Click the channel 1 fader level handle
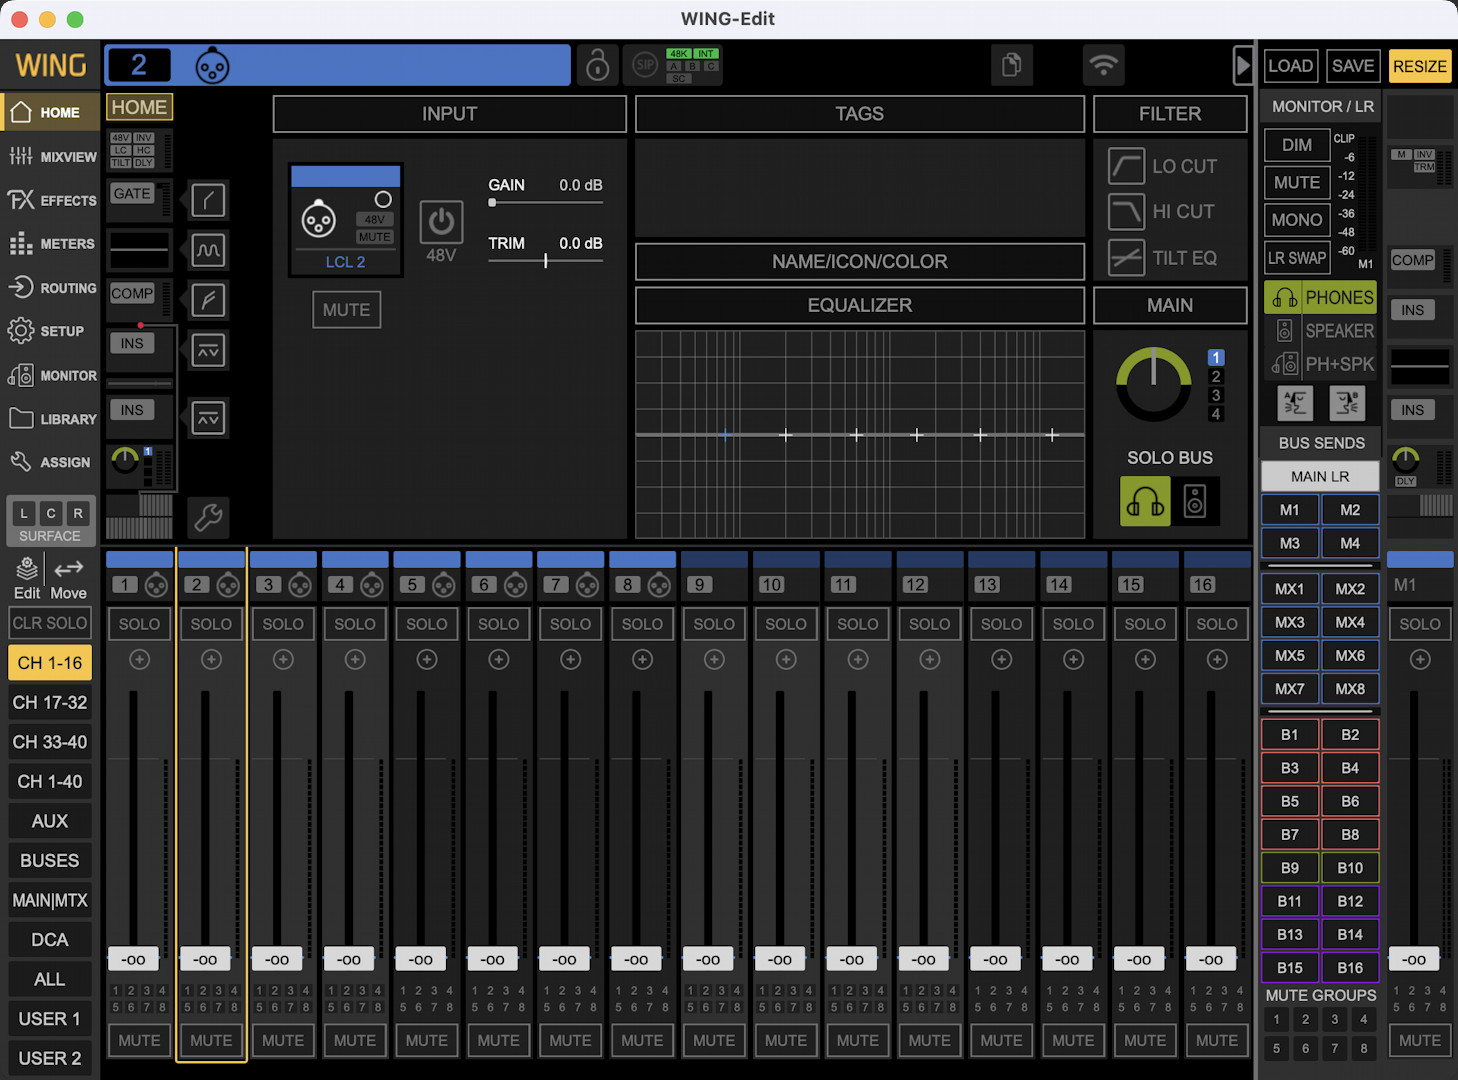Image resolution: width=1458 pixels, height=1080 pixels. (x=133, y=960)
